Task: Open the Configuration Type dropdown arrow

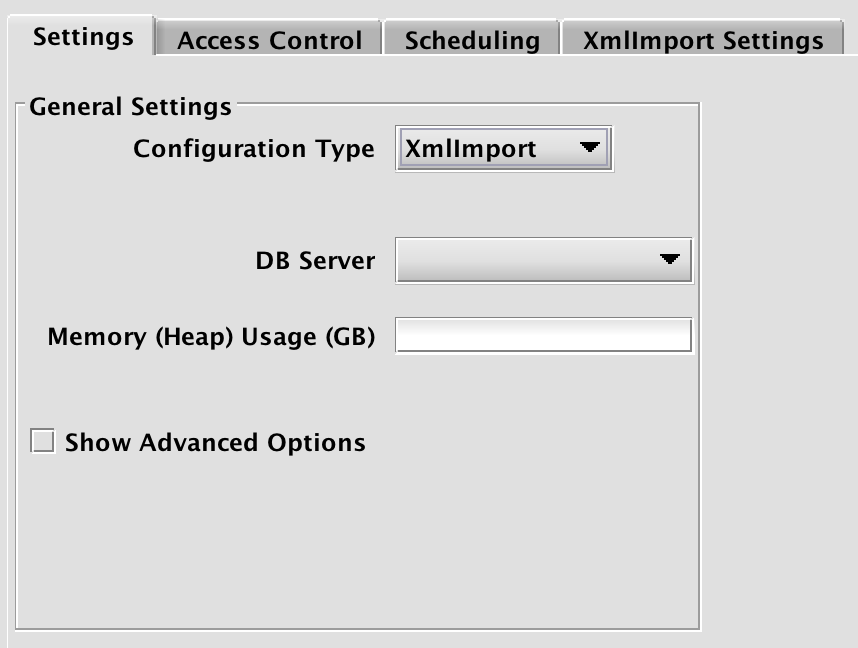Action: coord(590,149)
